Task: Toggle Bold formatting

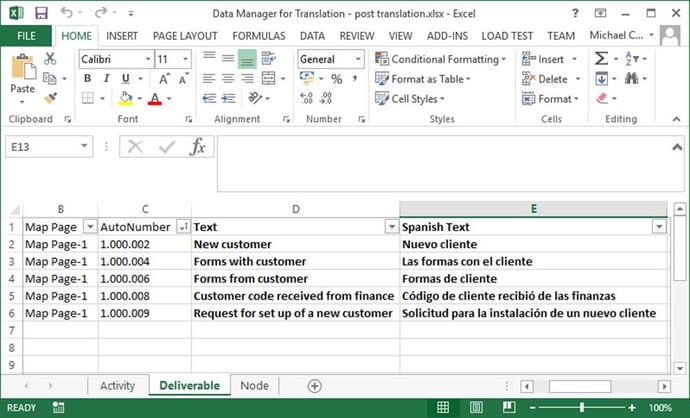Action: 88,78
